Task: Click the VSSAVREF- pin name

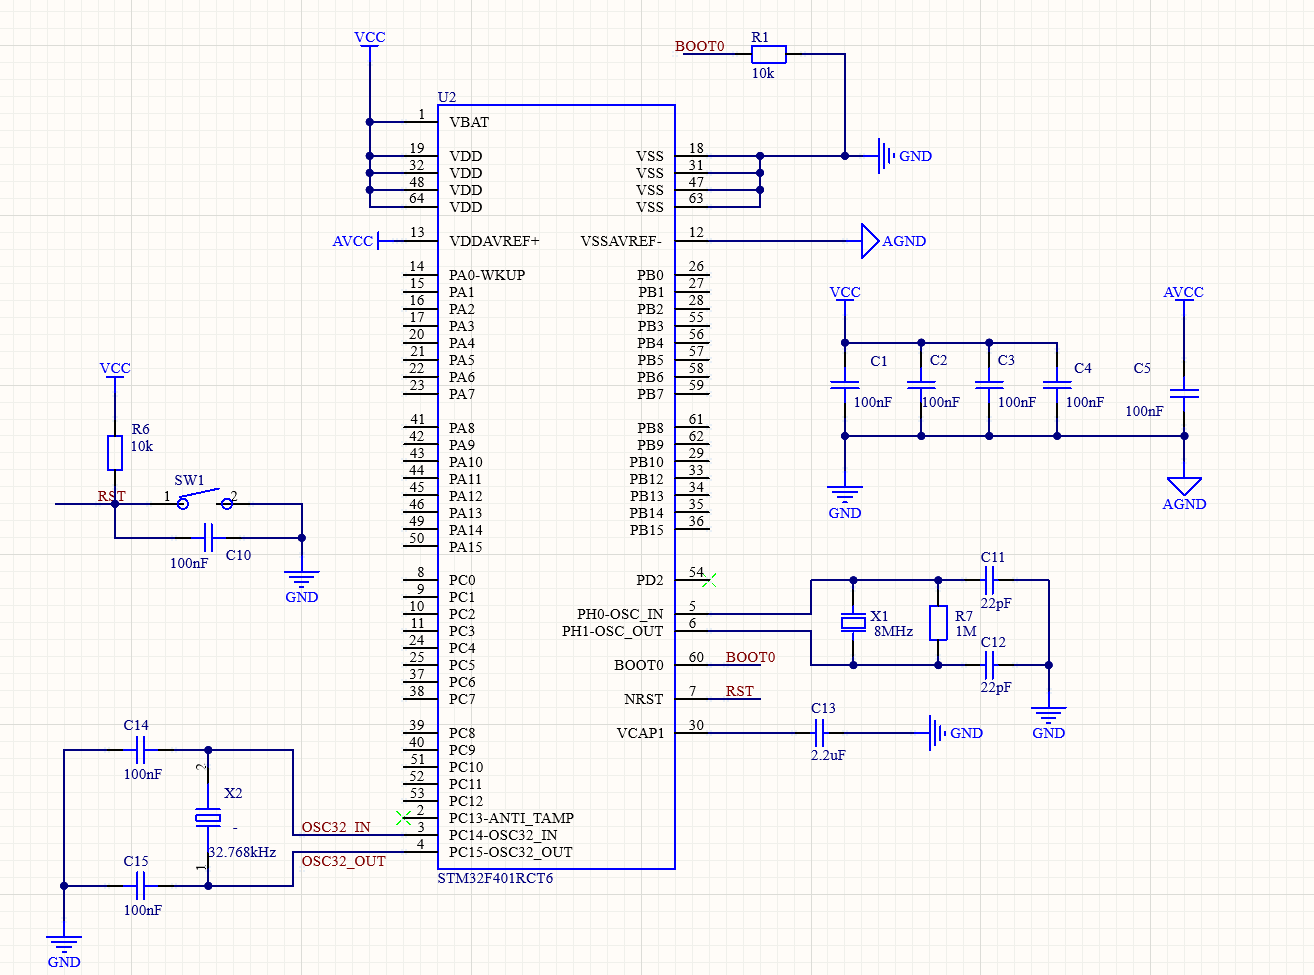Action: click(621, 241)
